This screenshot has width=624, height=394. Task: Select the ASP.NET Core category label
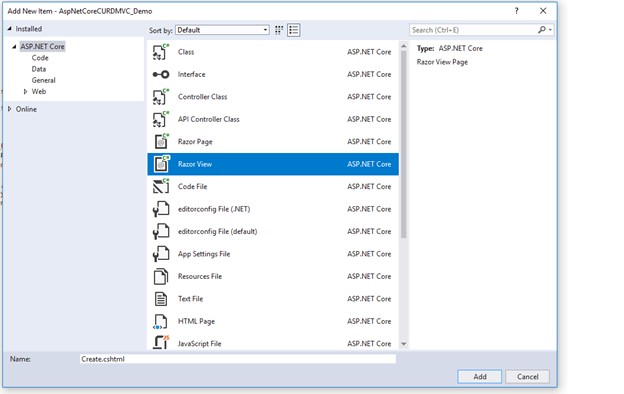[42, 47]
